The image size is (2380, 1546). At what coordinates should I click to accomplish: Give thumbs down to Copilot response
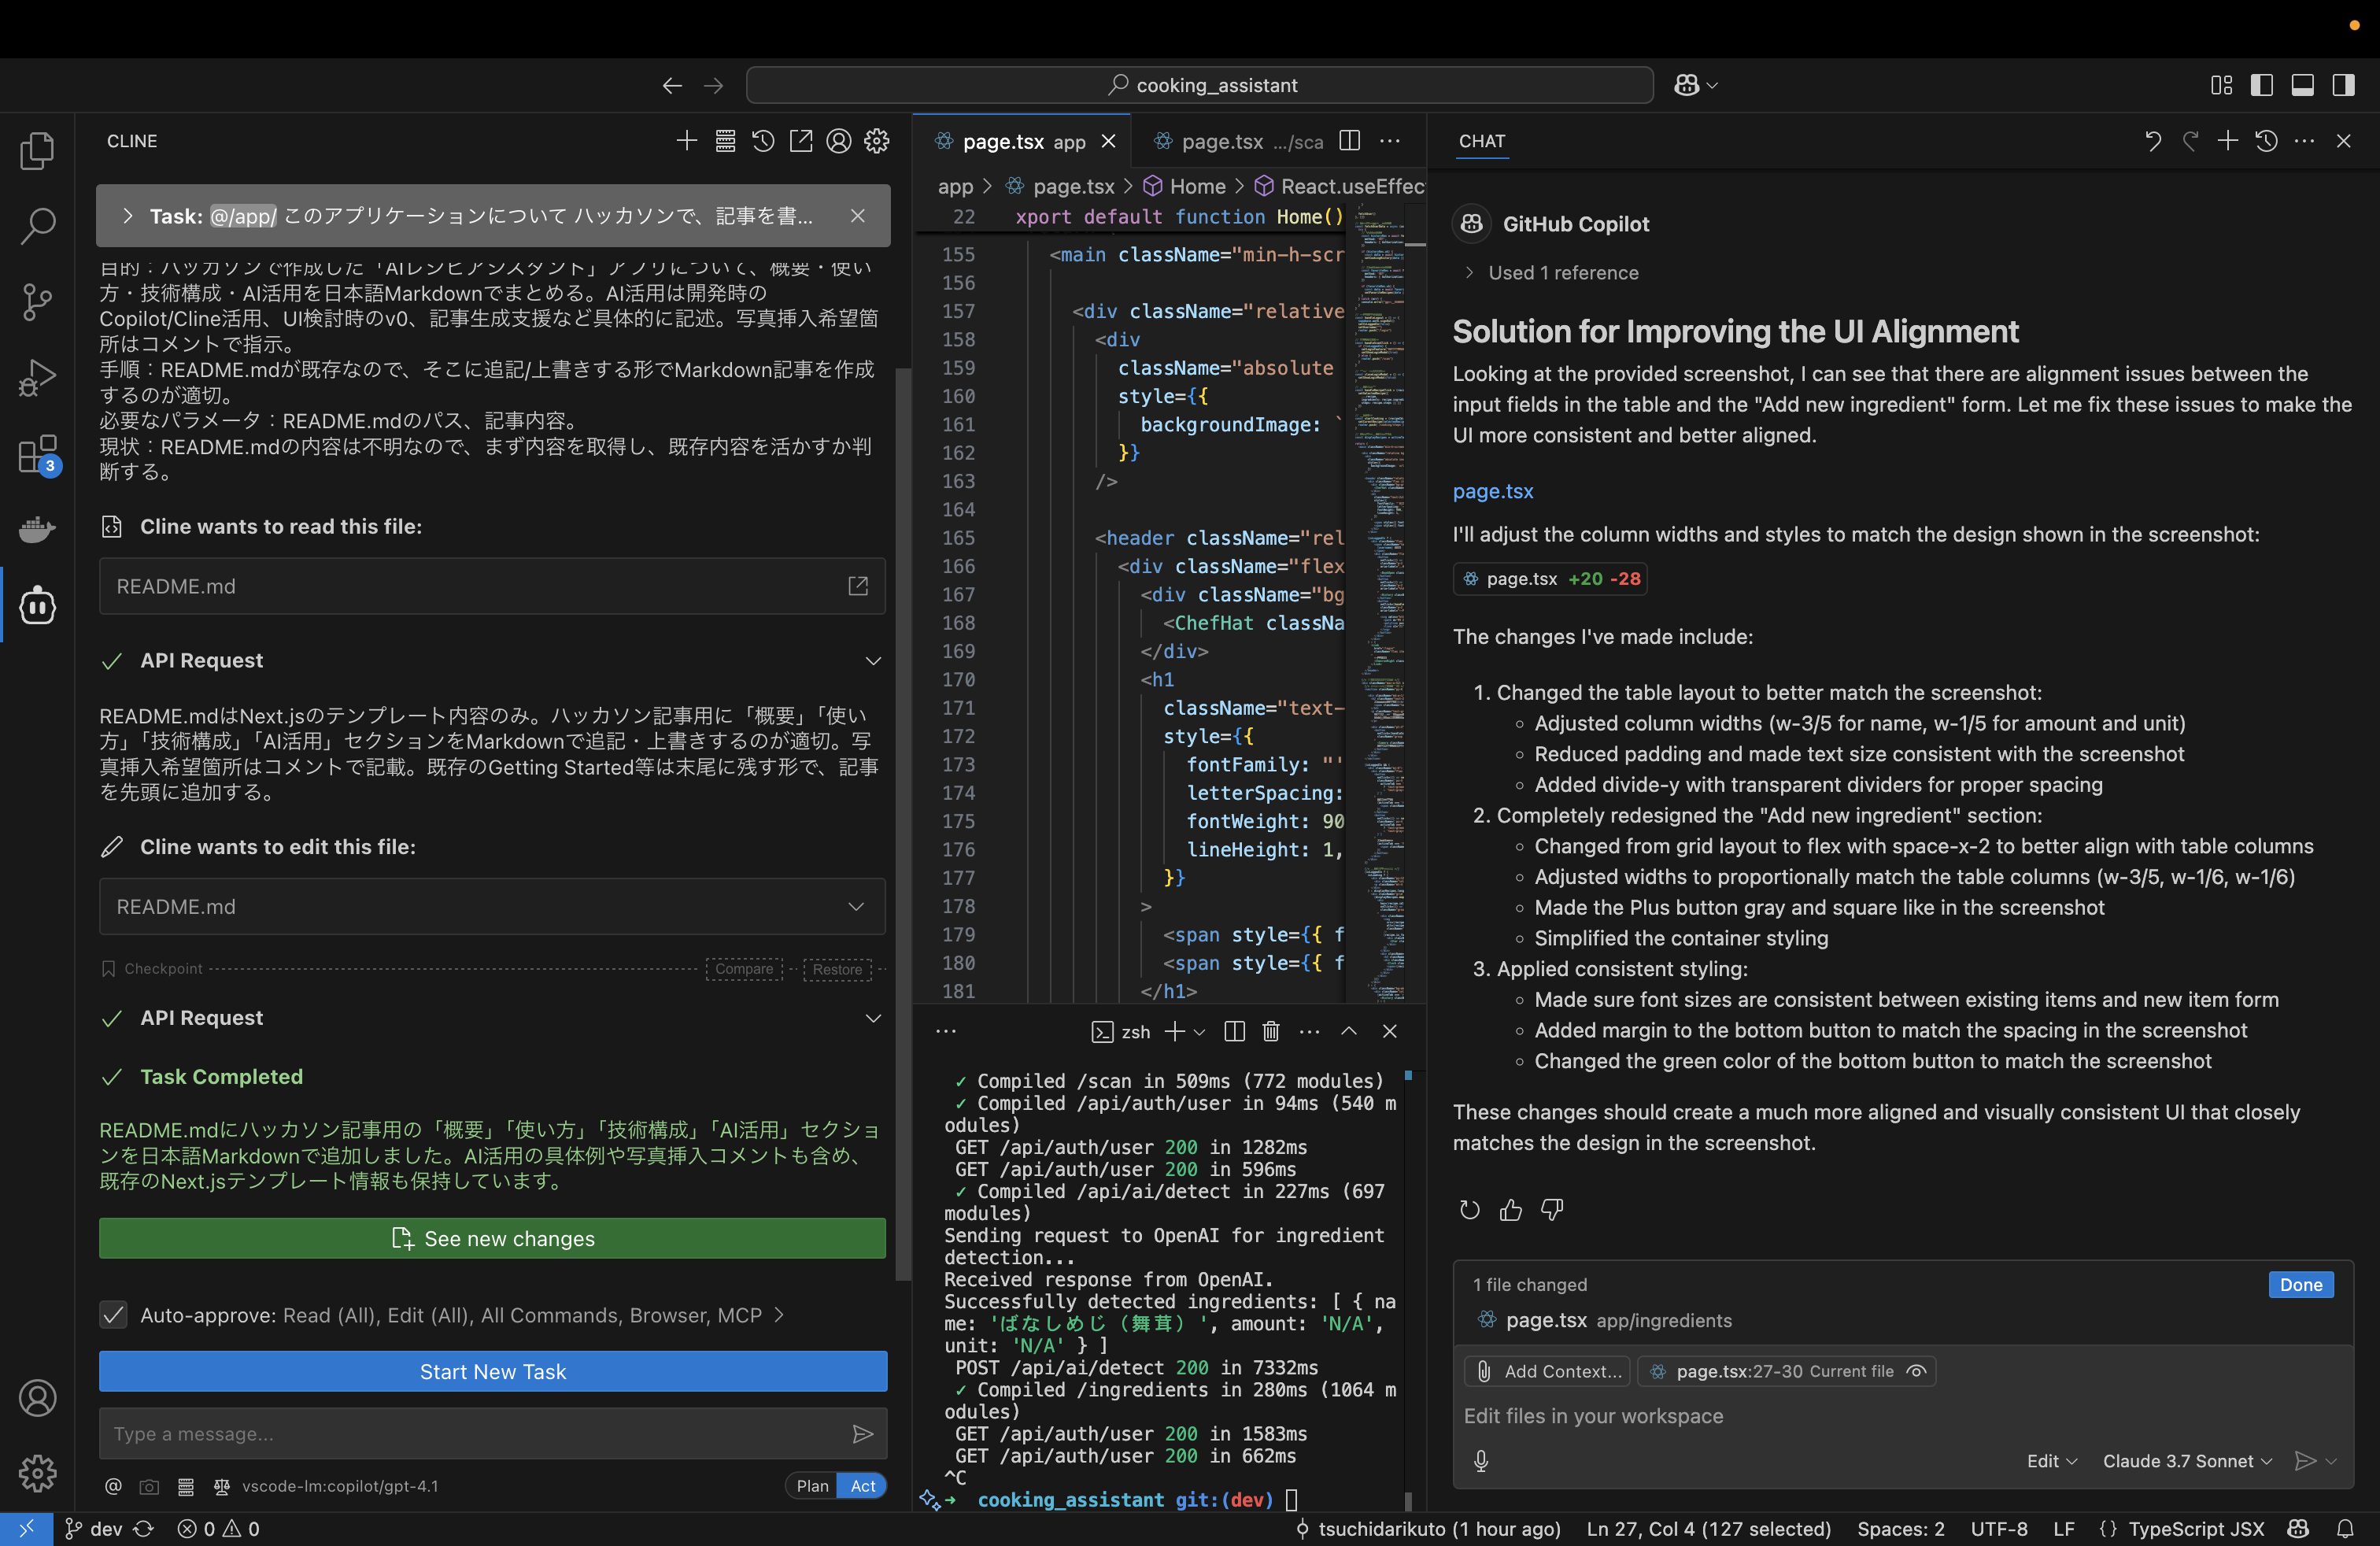coord(1552,1210)
